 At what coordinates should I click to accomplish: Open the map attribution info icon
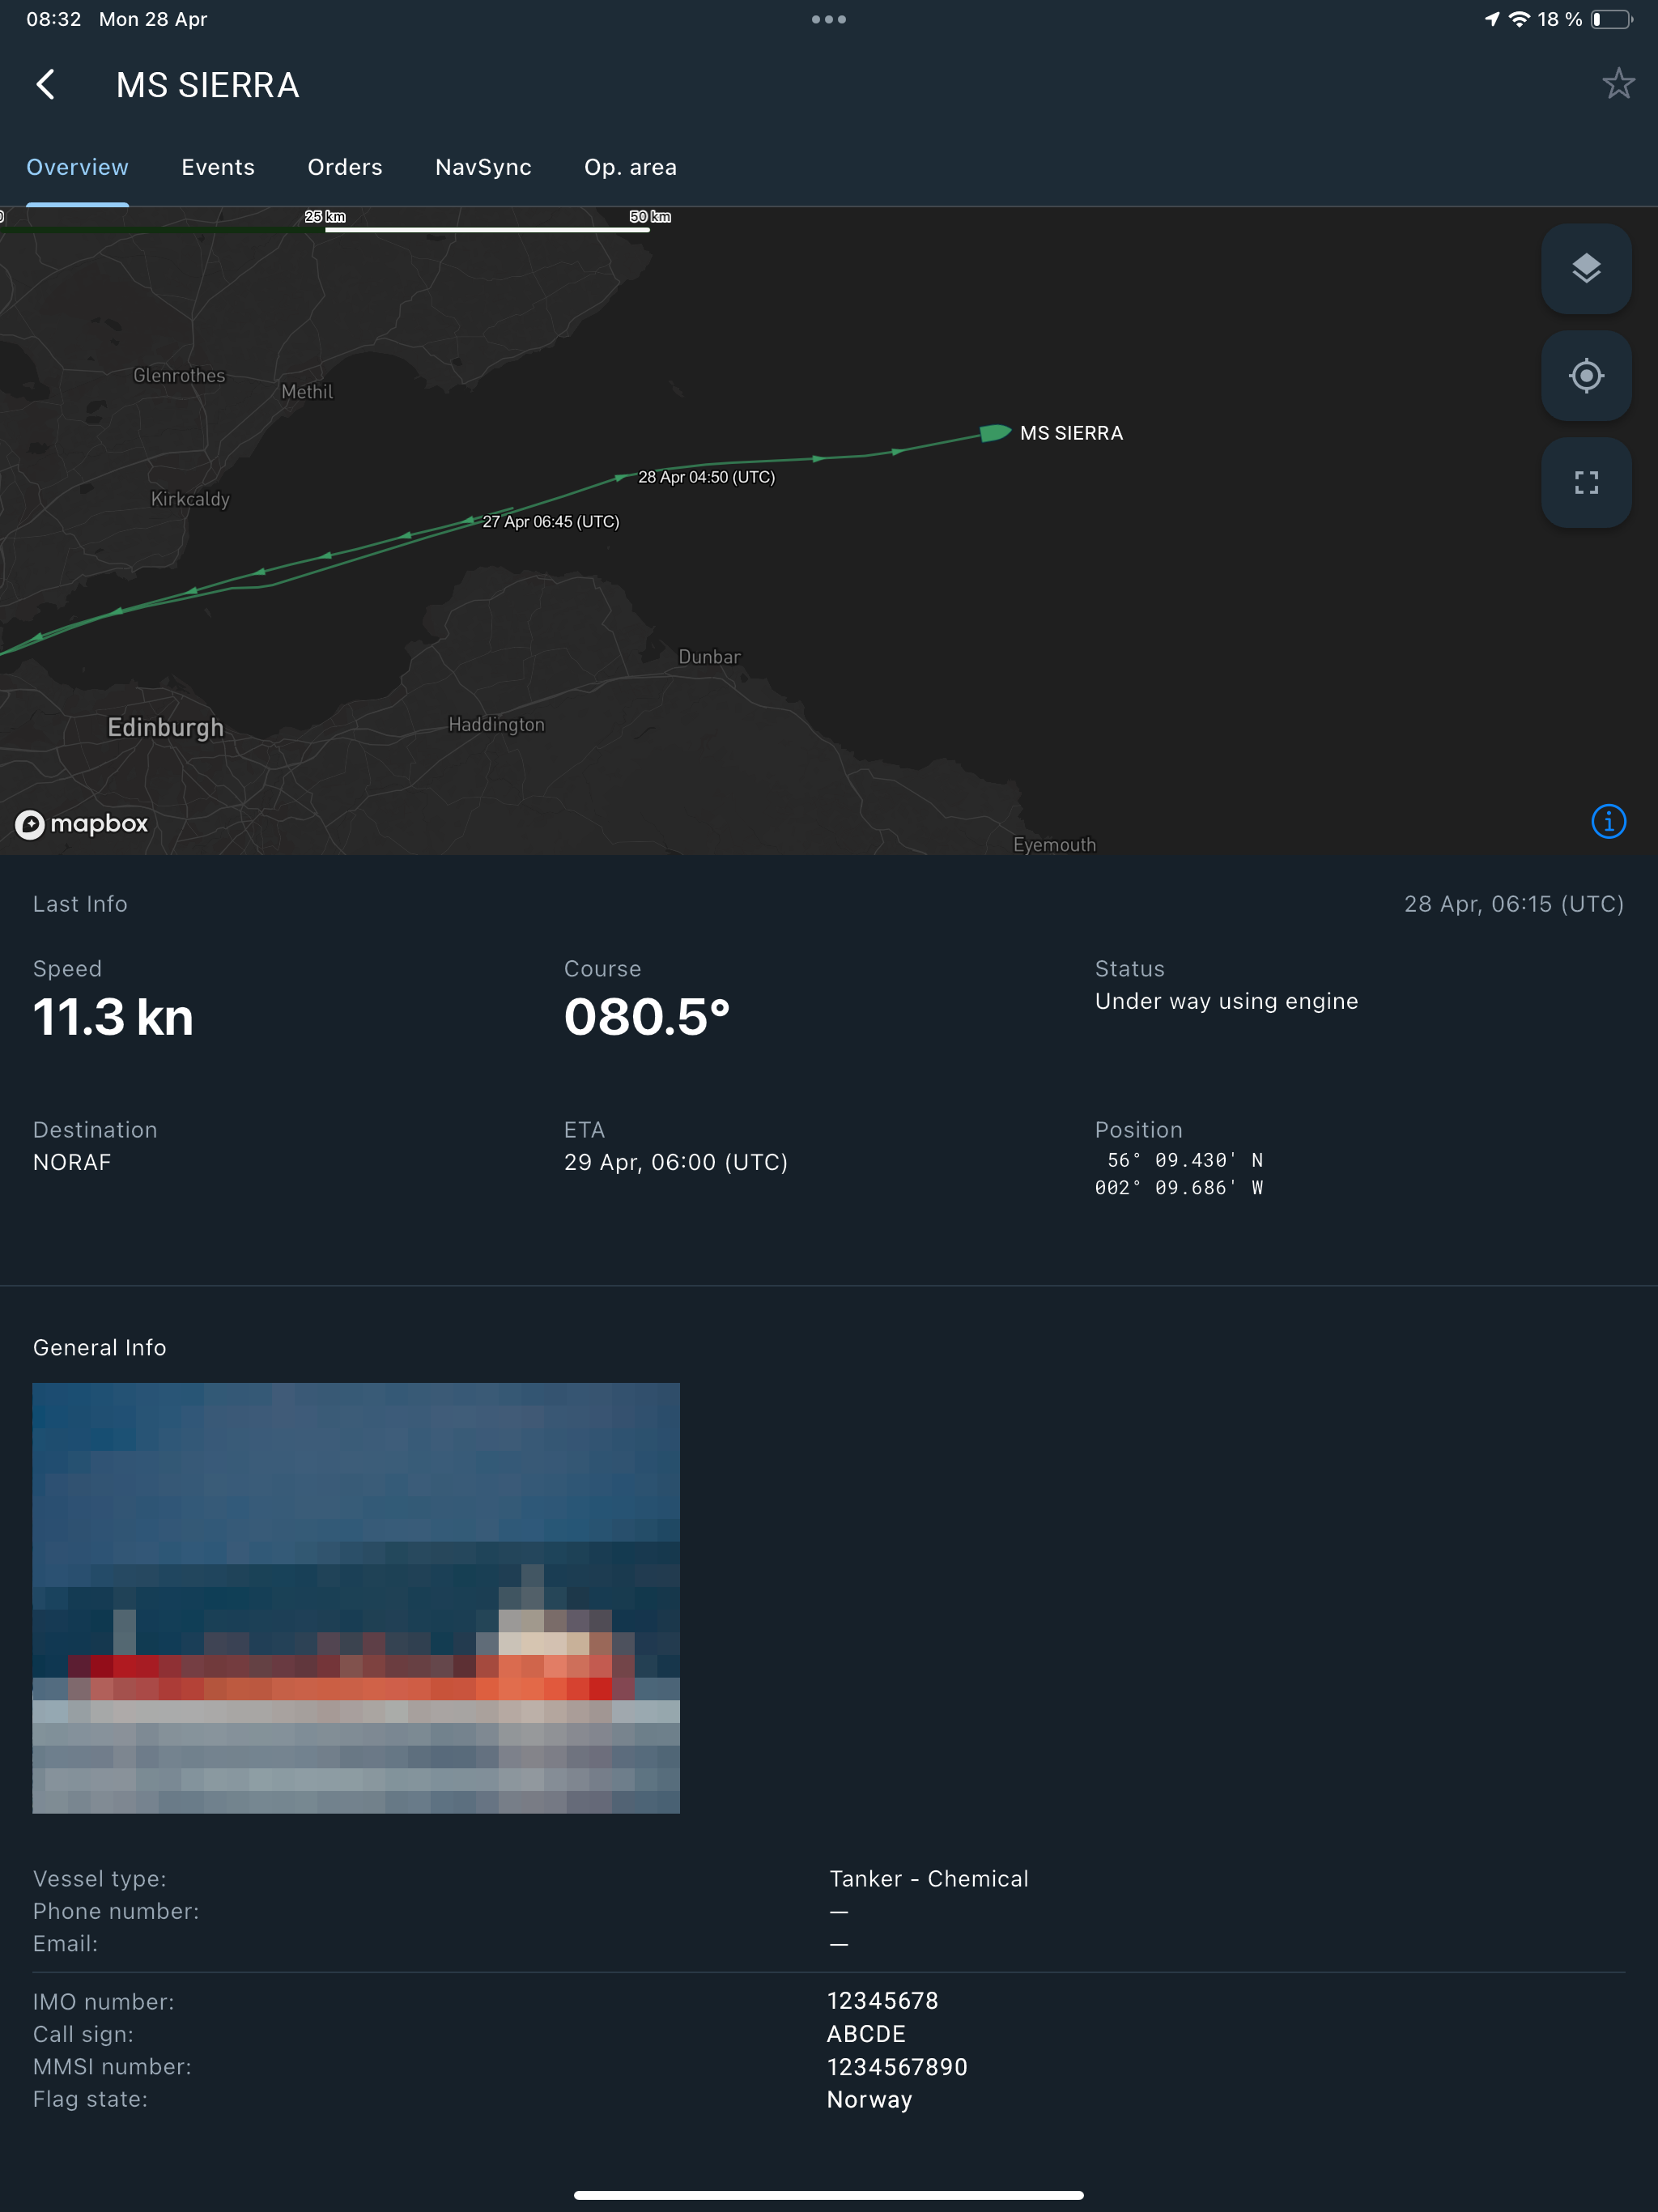coord(1608,822)
